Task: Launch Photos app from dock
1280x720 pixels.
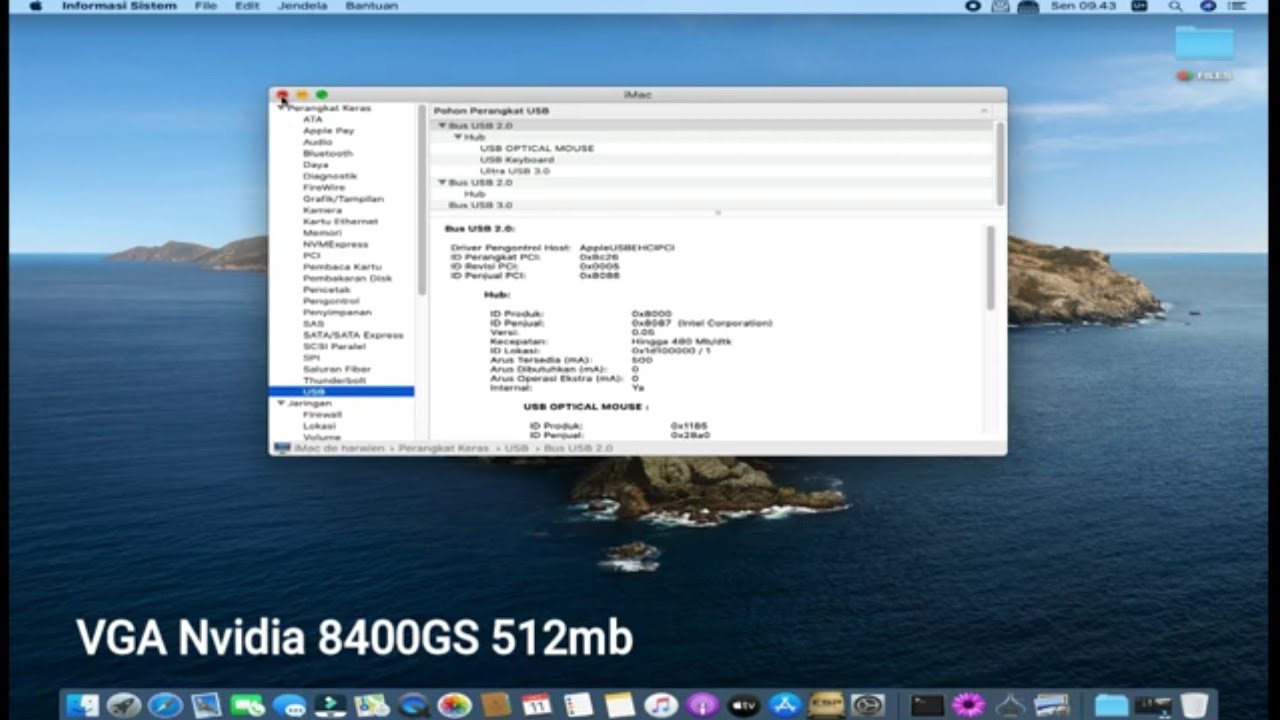Action: 454,705
